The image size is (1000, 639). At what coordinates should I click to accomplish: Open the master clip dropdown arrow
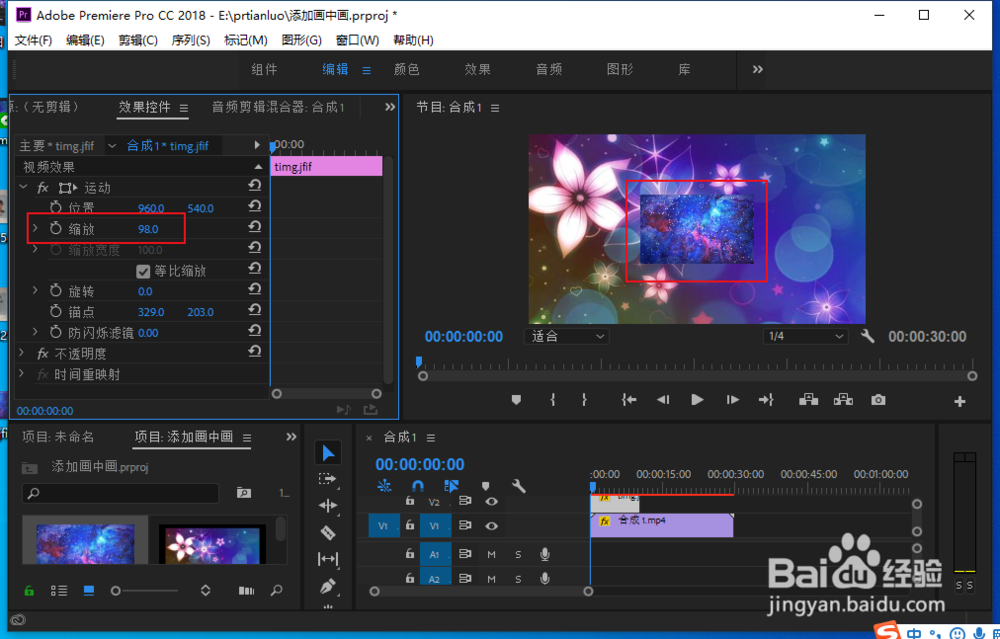tap(112, 145)
